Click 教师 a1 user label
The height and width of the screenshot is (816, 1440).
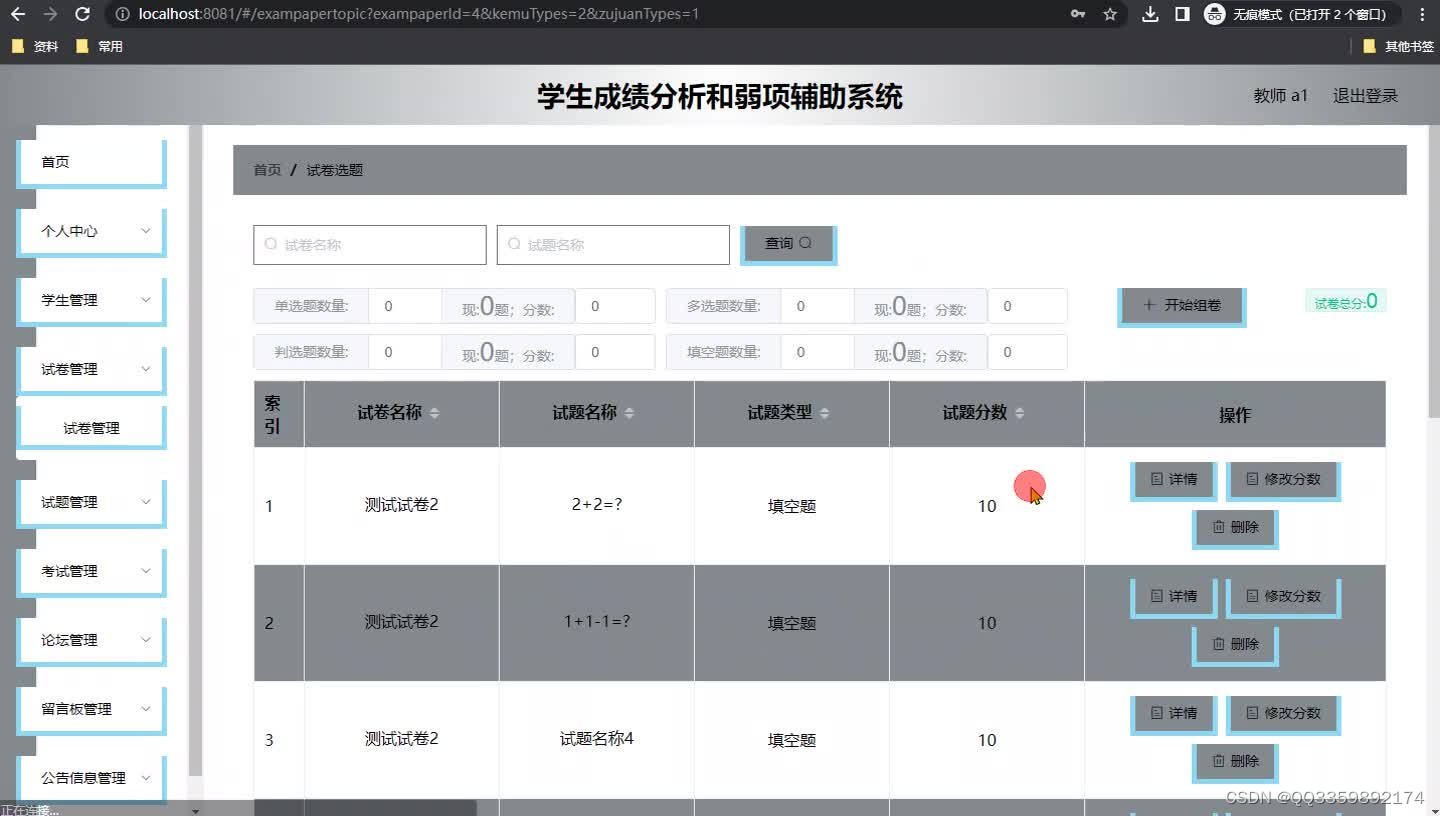[x=1280, y=96]
